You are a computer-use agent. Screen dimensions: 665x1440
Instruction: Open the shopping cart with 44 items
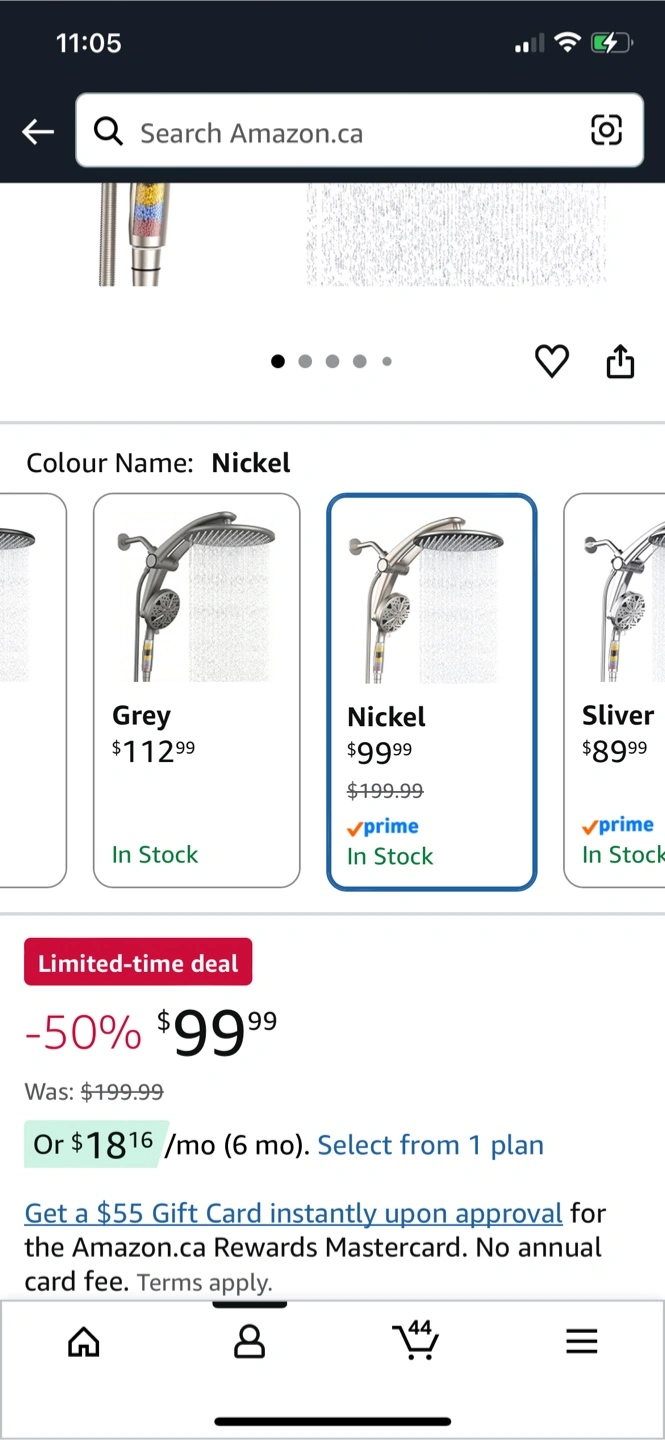(x=415, y=1340)
